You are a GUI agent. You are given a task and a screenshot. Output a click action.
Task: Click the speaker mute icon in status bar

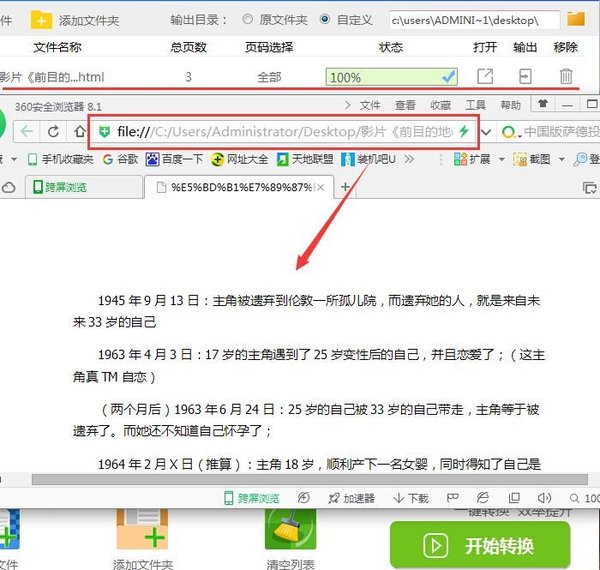pyautogui.click(x=544, y=498)
